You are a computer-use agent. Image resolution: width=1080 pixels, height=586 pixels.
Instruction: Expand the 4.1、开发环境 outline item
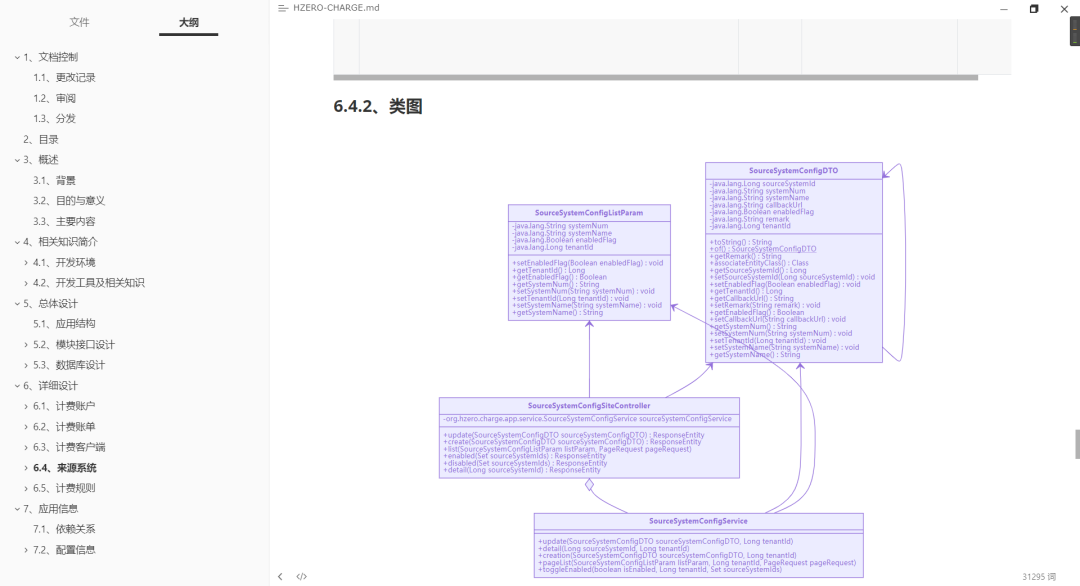tap(26, 263)
